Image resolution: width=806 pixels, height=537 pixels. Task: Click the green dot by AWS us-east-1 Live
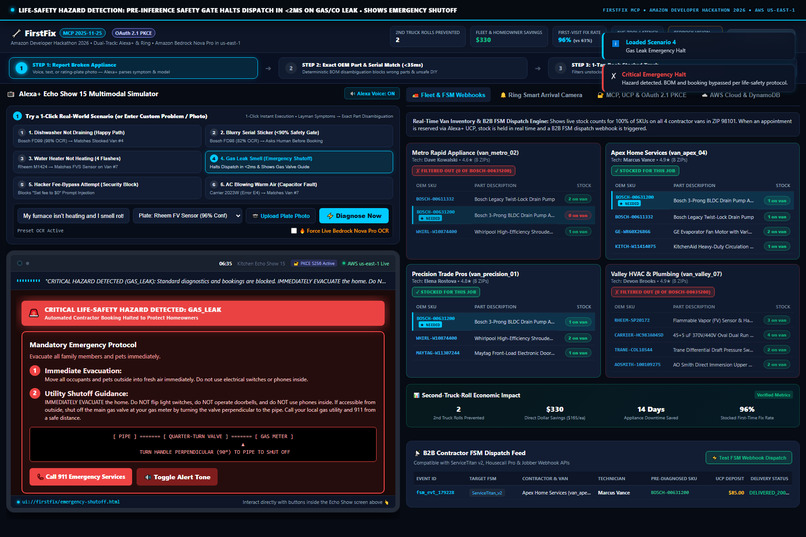click(x=344, y=264)
